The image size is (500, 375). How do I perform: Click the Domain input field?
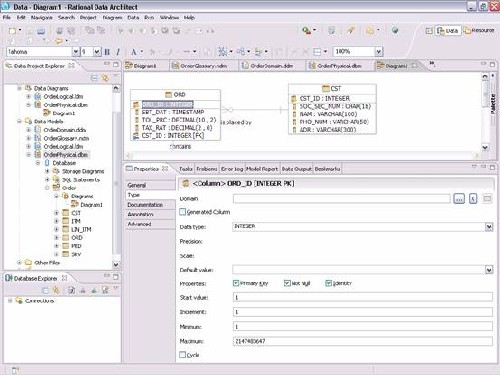click(x=342, y=199)
